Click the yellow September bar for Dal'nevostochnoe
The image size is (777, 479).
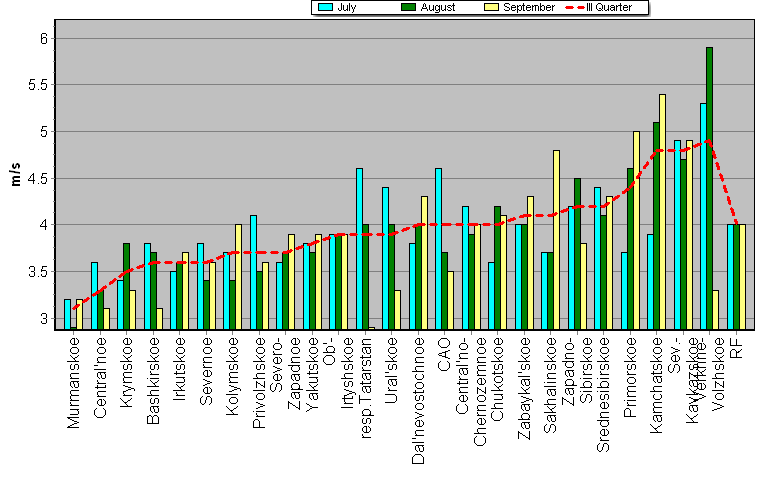coord(424,264)
